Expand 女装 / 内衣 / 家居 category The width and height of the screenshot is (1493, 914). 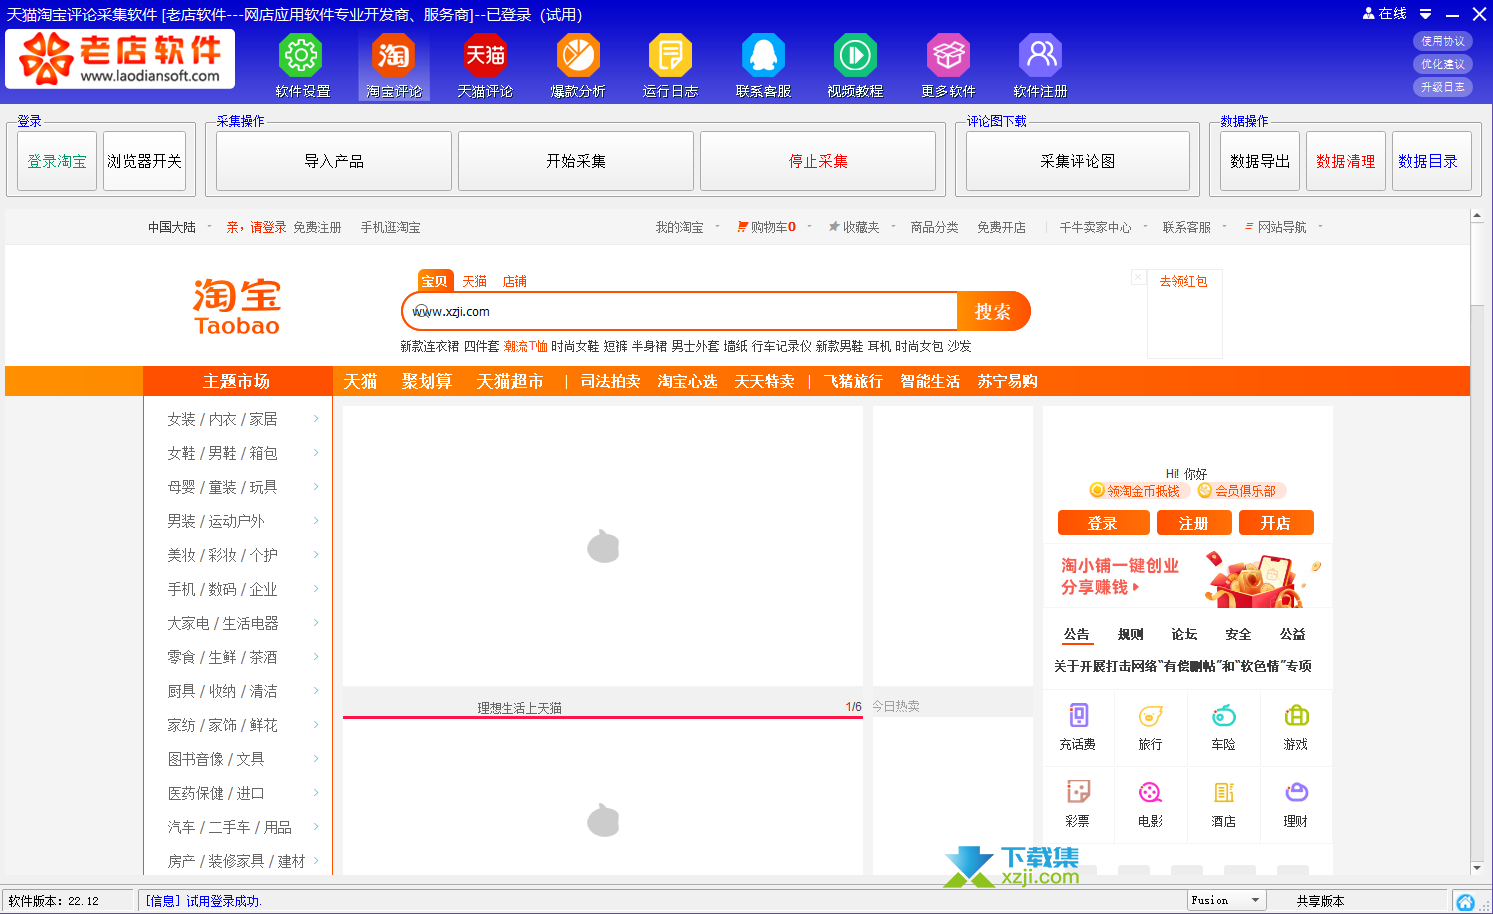coord(316,419)
